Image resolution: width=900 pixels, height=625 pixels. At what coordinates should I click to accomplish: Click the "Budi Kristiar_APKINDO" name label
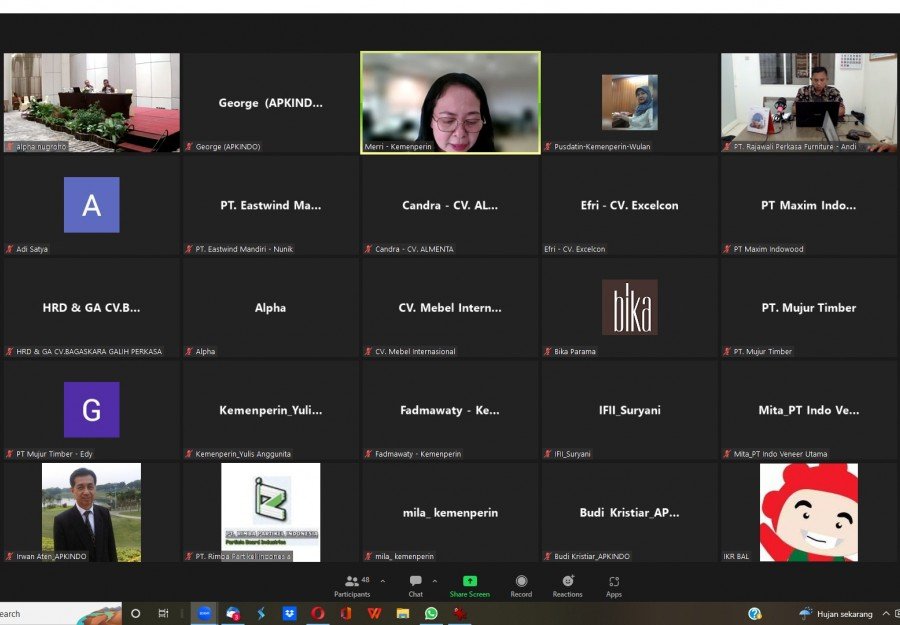(592, 556)
